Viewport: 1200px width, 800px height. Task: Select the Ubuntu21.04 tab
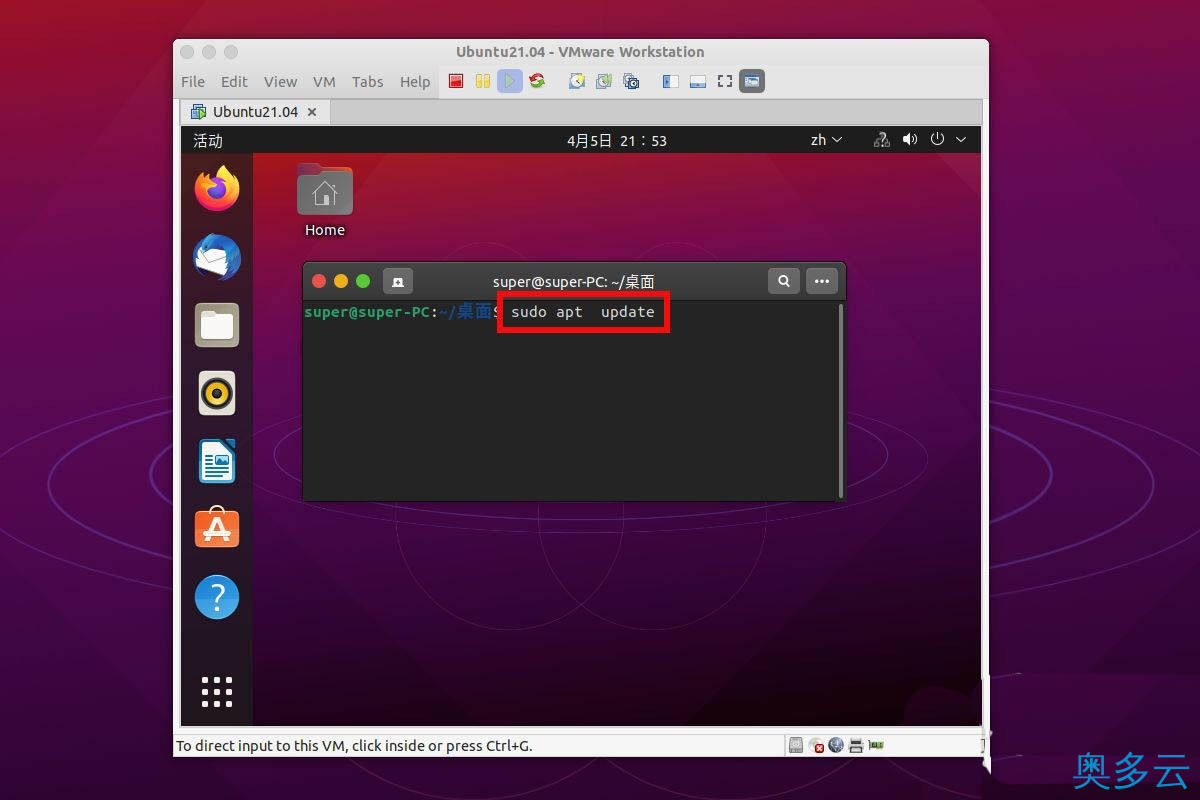(x=253, y=112)
